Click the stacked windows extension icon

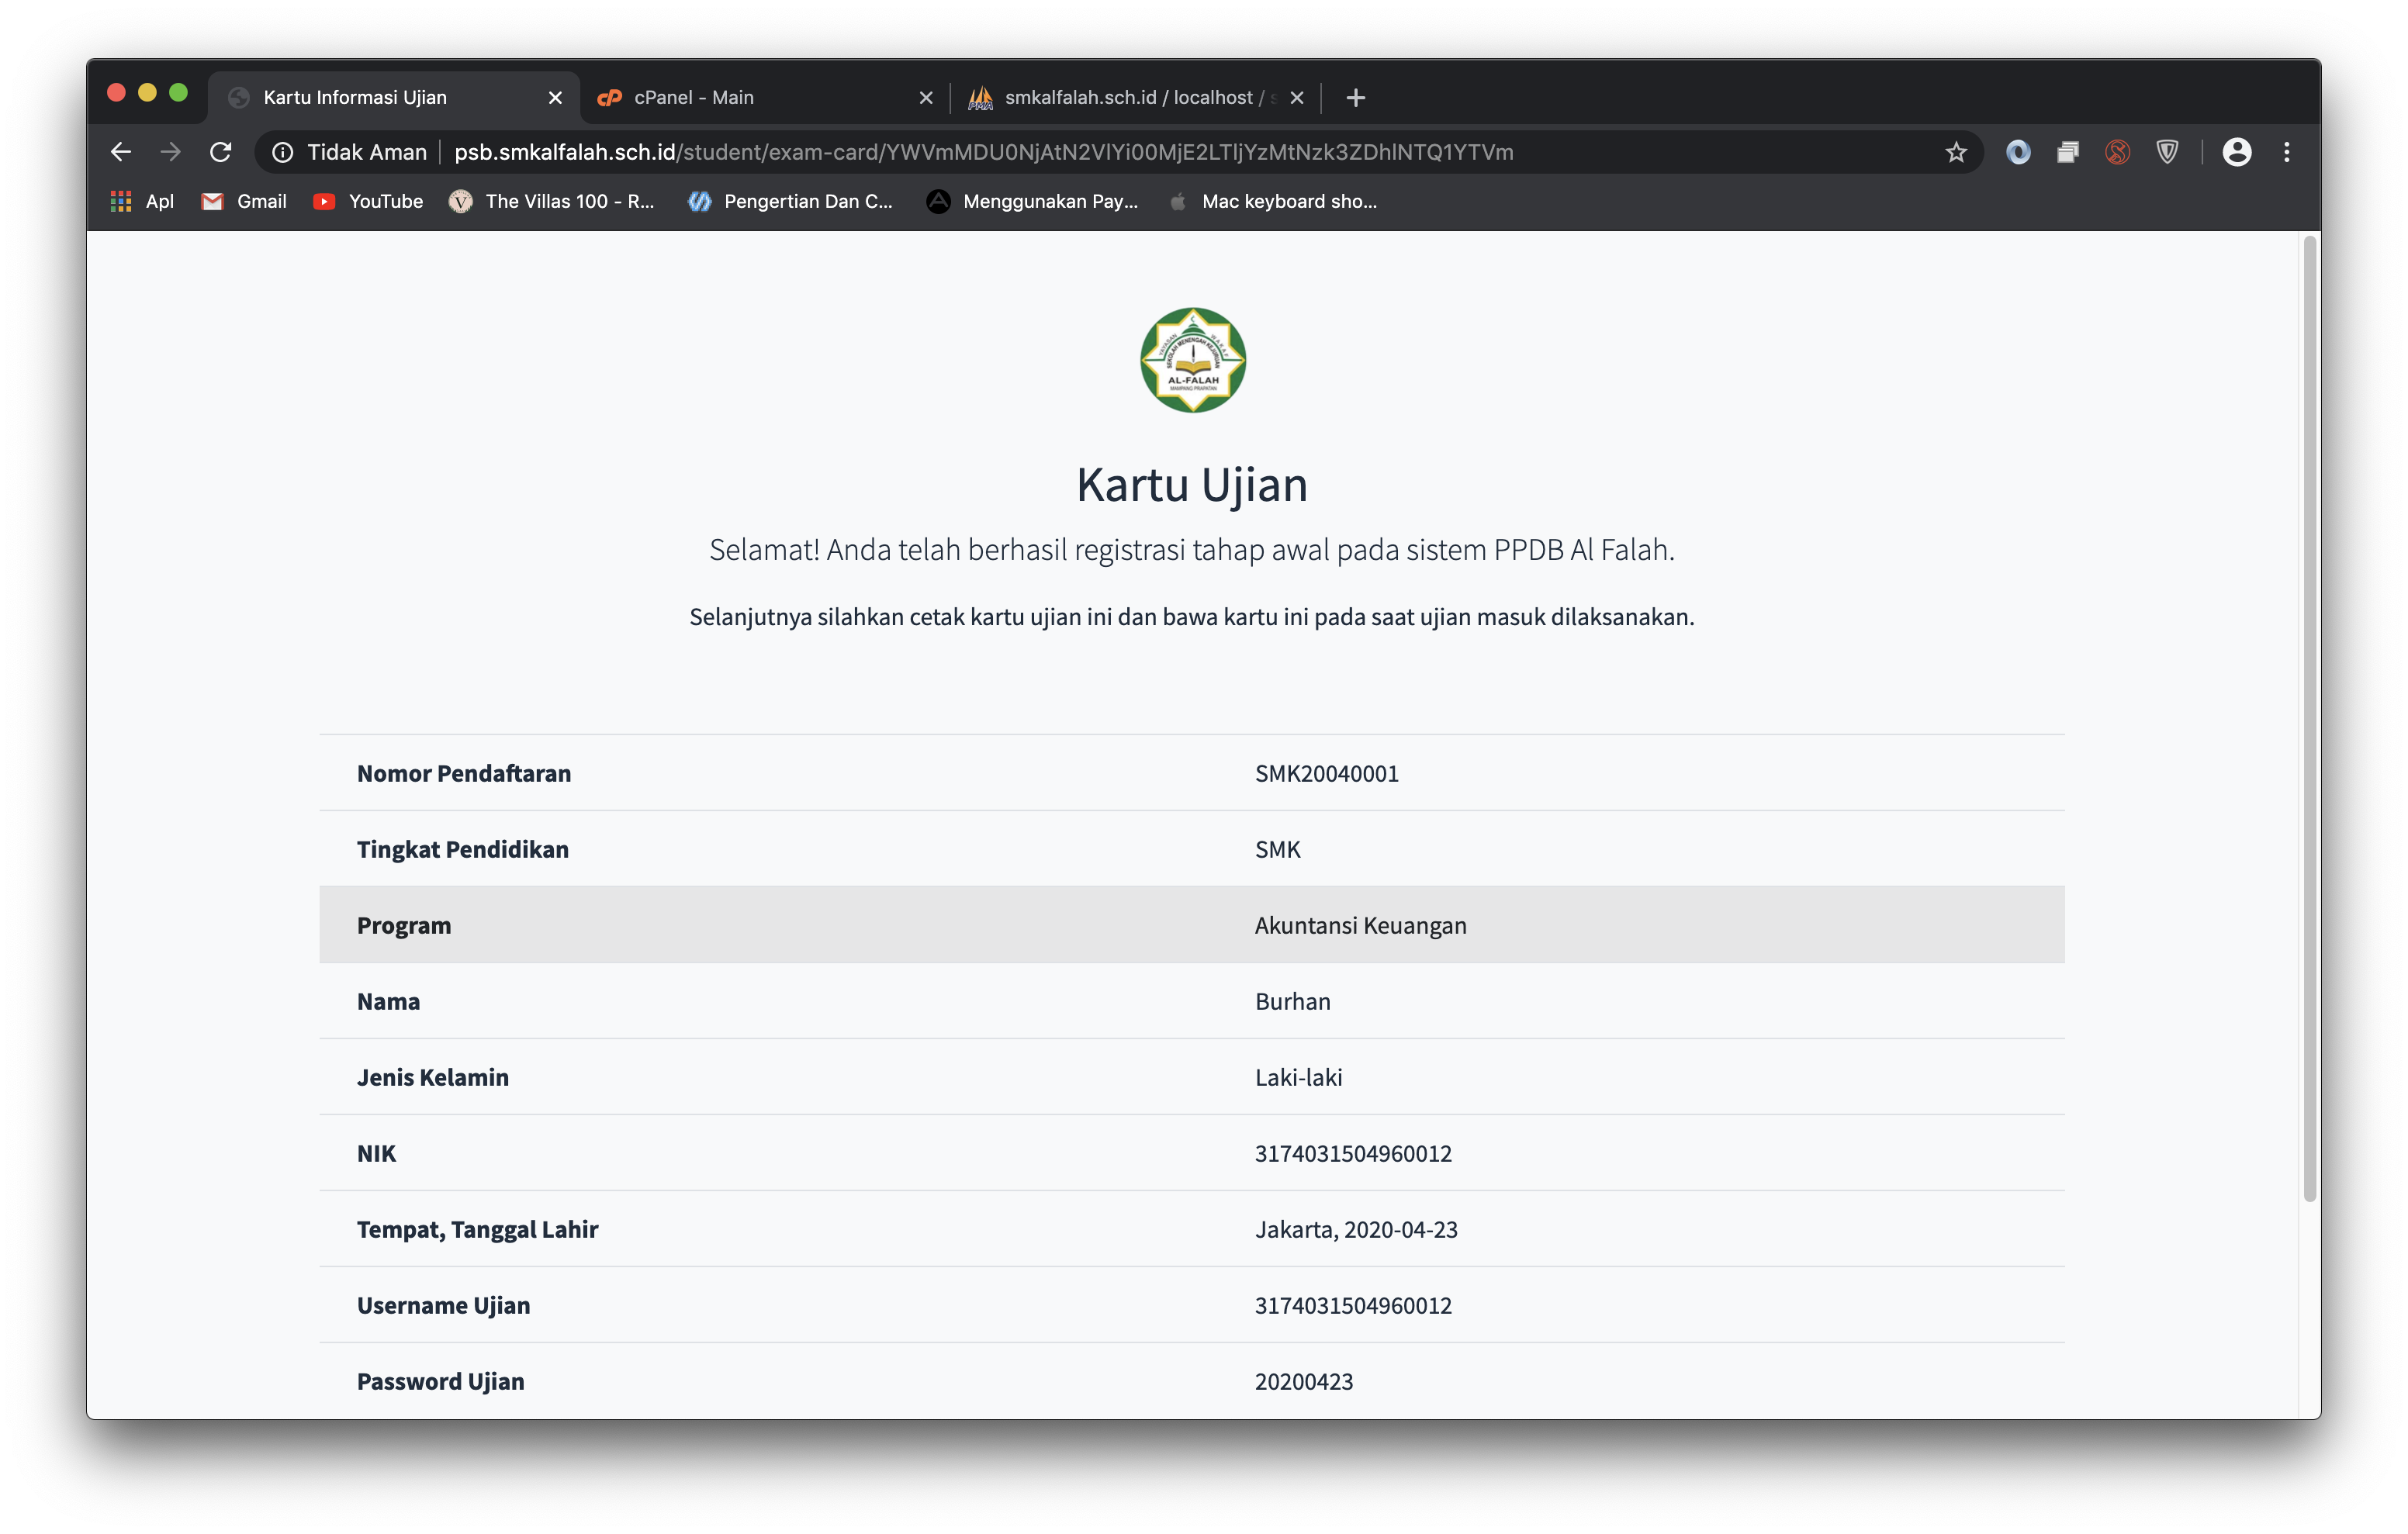point(2068,152)
